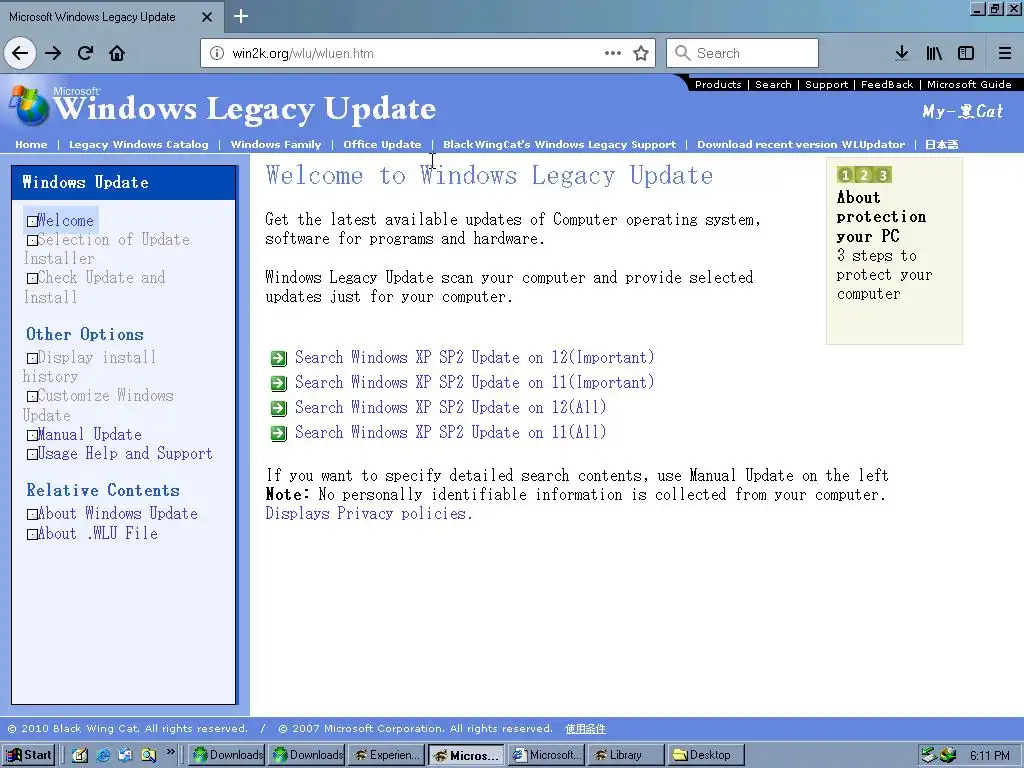Screen dimensions: 1024x768
Task: Open Home in the navigation bar
Action: [x=31, y=144]
